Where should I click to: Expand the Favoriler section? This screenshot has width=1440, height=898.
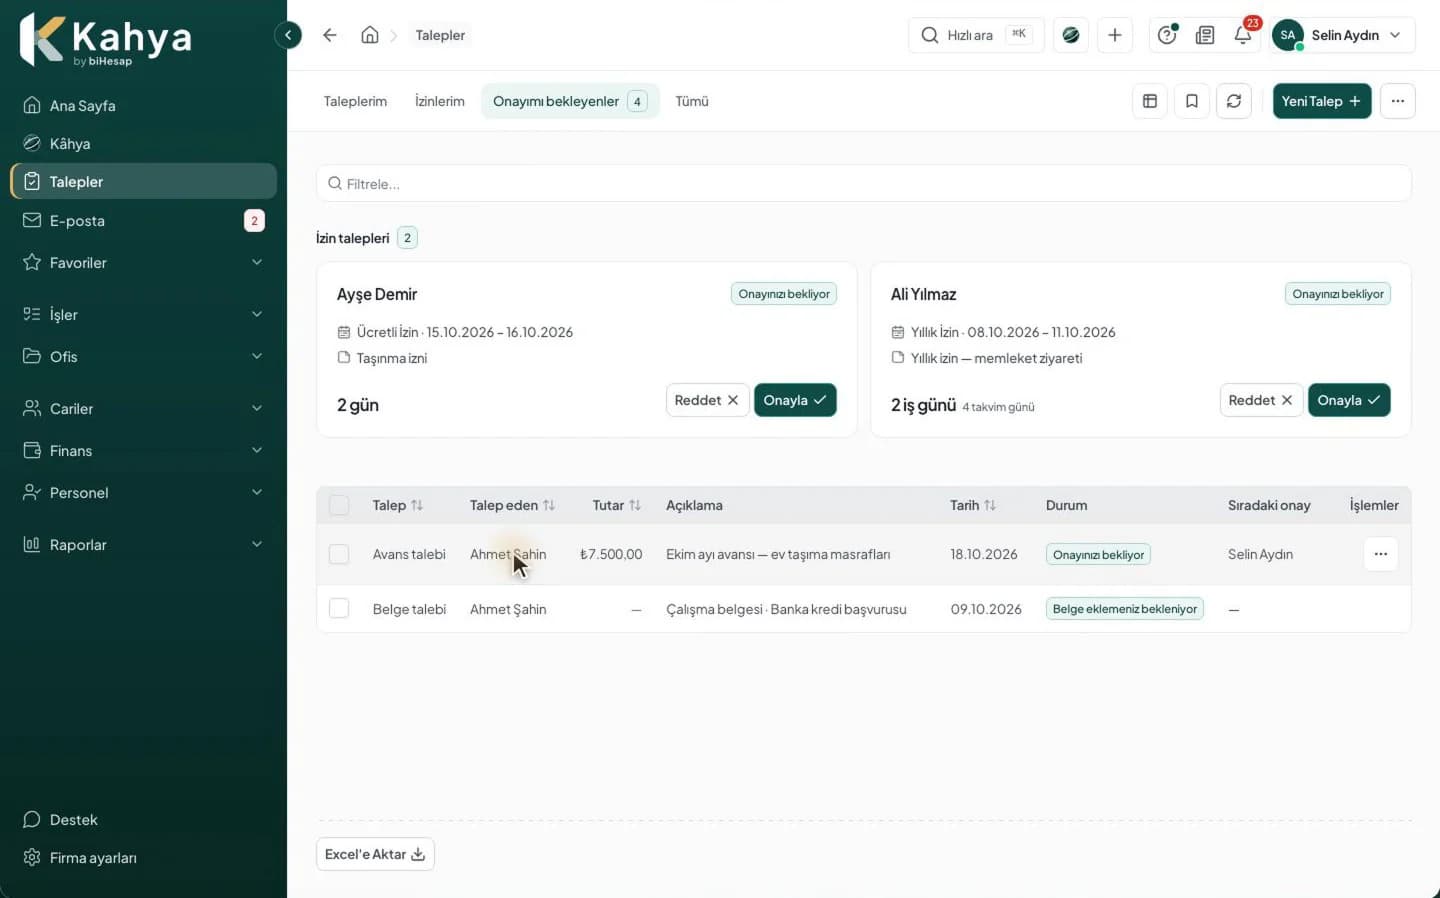pos(143,262)
